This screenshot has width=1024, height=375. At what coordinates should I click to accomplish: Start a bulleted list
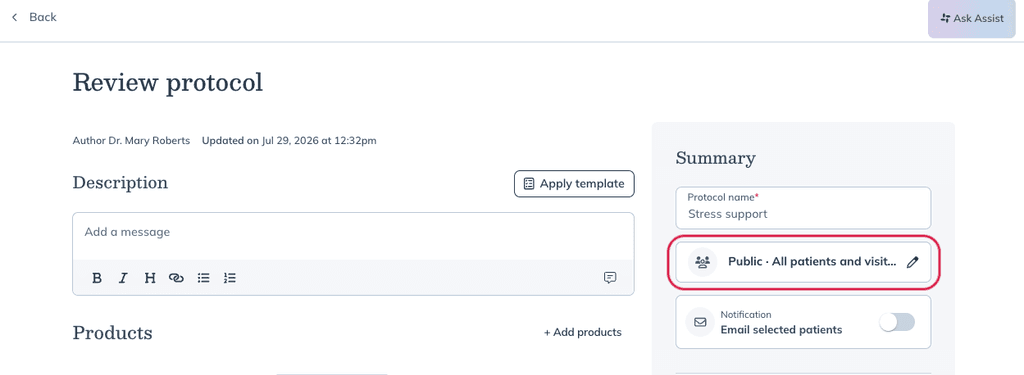(204, 278)
